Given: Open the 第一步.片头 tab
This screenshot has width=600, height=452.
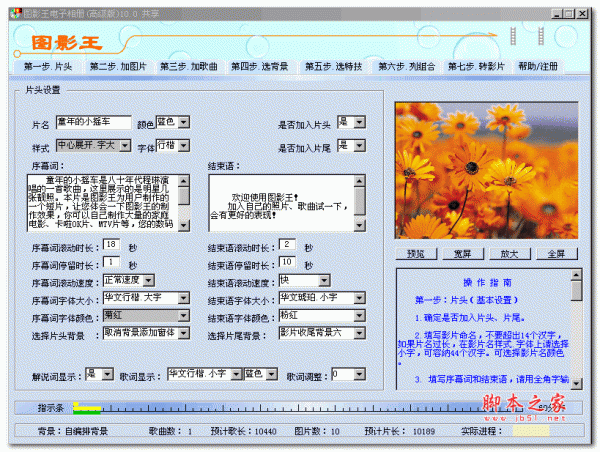Looking at the screenshot, I should [x=48, y=67].
